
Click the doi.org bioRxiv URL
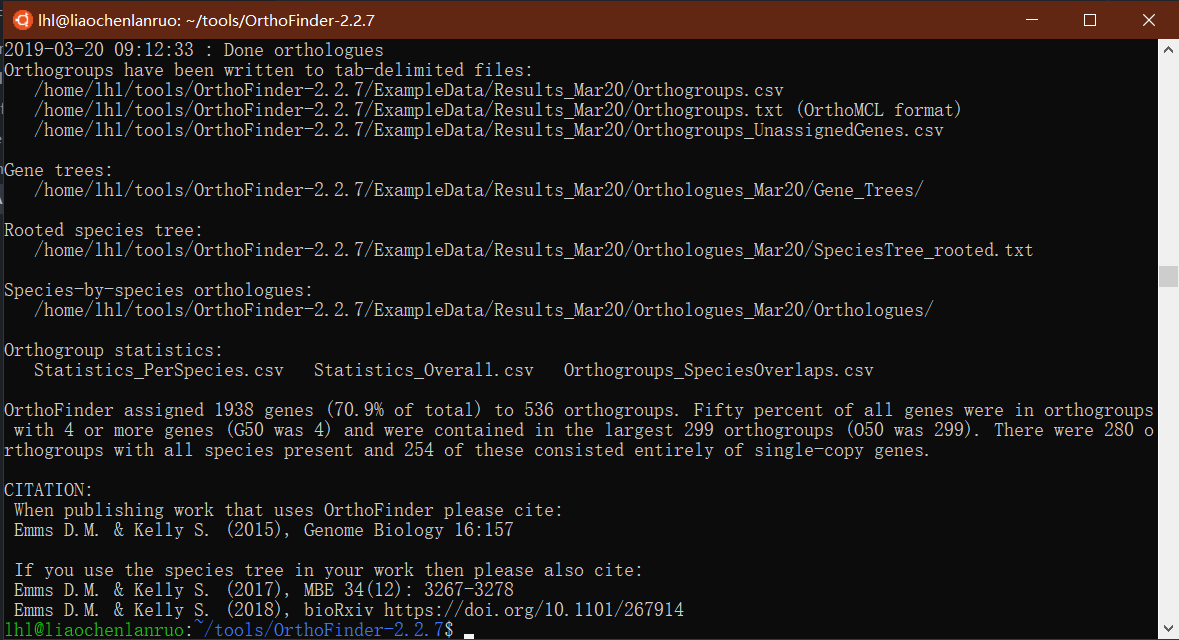point(534,609)
